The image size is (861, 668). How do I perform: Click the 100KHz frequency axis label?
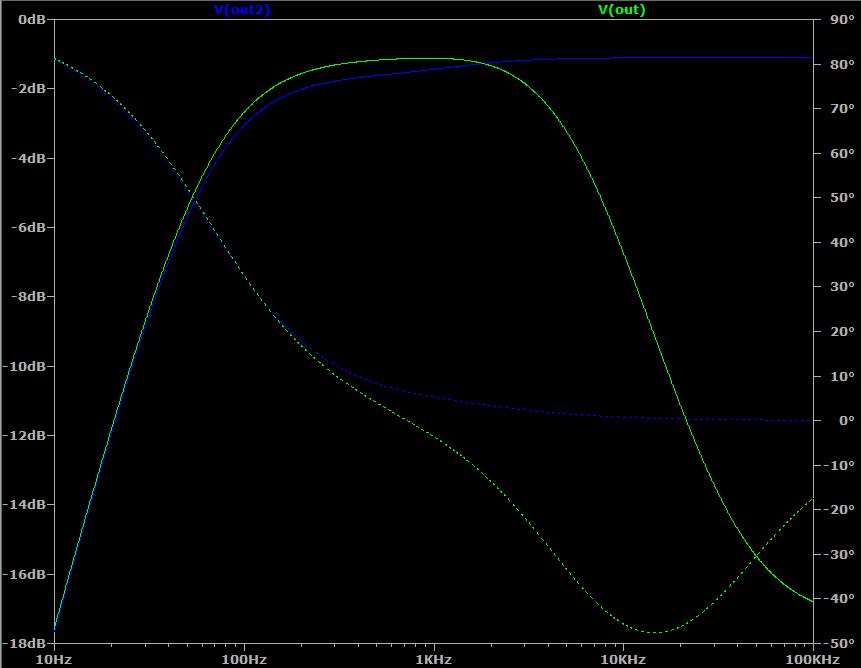click(x=811, y=660)
